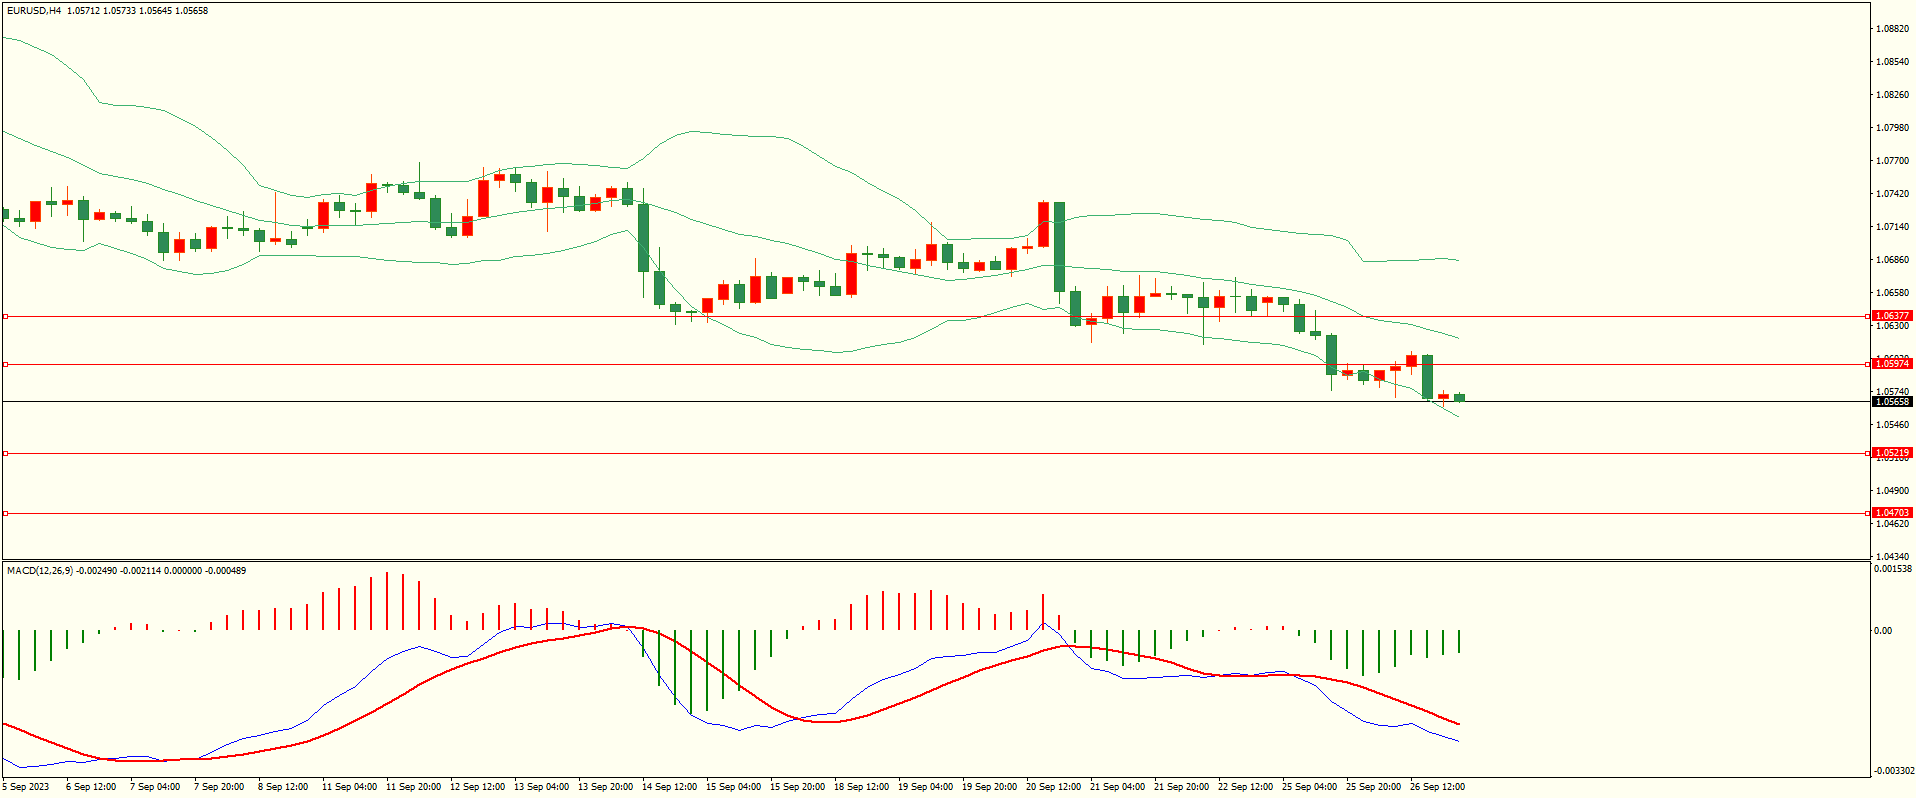This screenshot has height=798, width=1916.
Task: Select left handle of 1.05219 line
Action: click(5, 453)
